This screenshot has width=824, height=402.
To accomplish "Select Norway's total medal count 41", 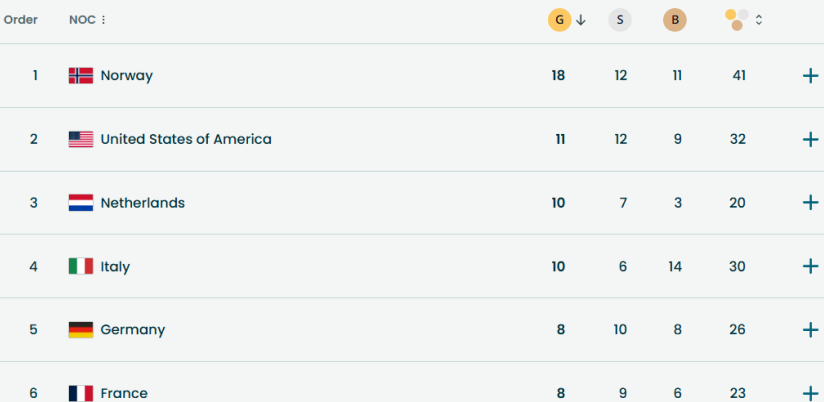I will tap(738, 75).
